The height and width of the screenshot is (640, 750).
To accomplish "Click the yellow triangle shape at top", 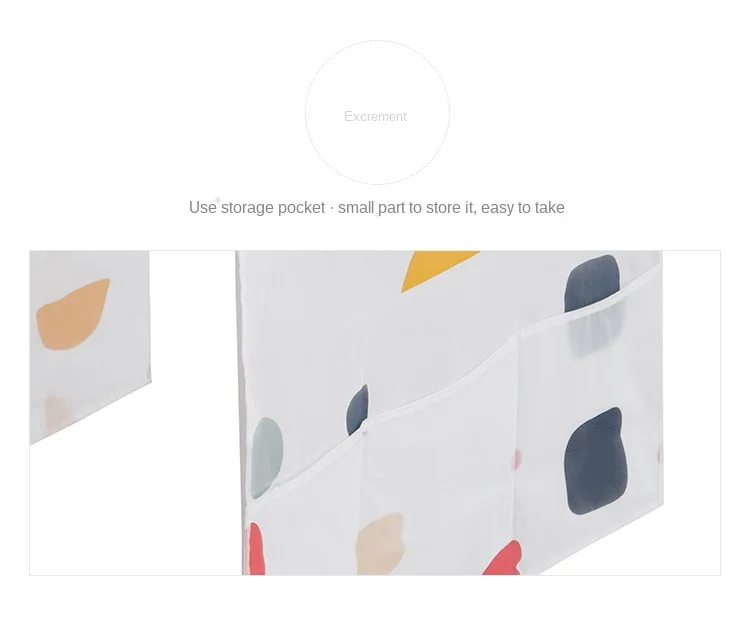I will point(440,271).
